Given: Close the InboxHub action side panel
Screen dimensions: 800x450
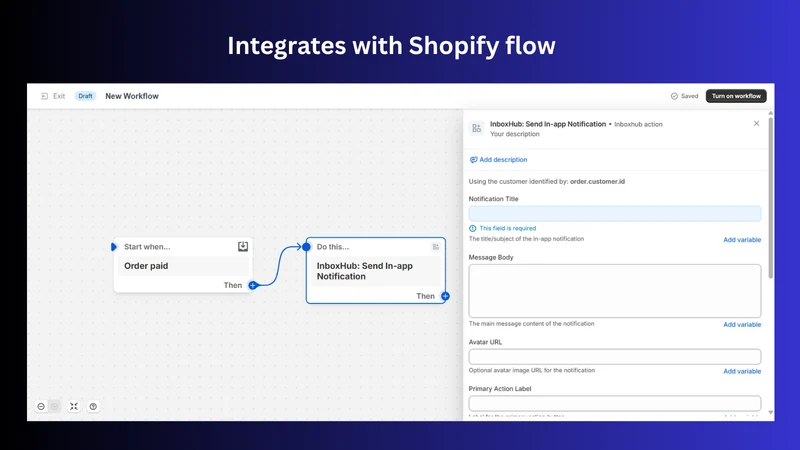Looking at the screenshot, I should pos(756,123).
